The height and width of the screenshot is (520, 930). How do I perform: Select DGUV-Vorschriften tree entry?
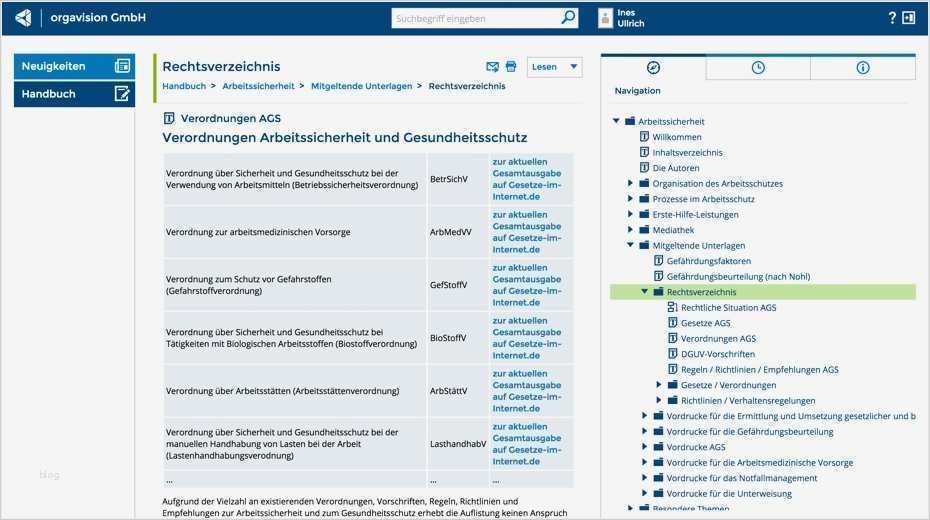click(718, 354)
